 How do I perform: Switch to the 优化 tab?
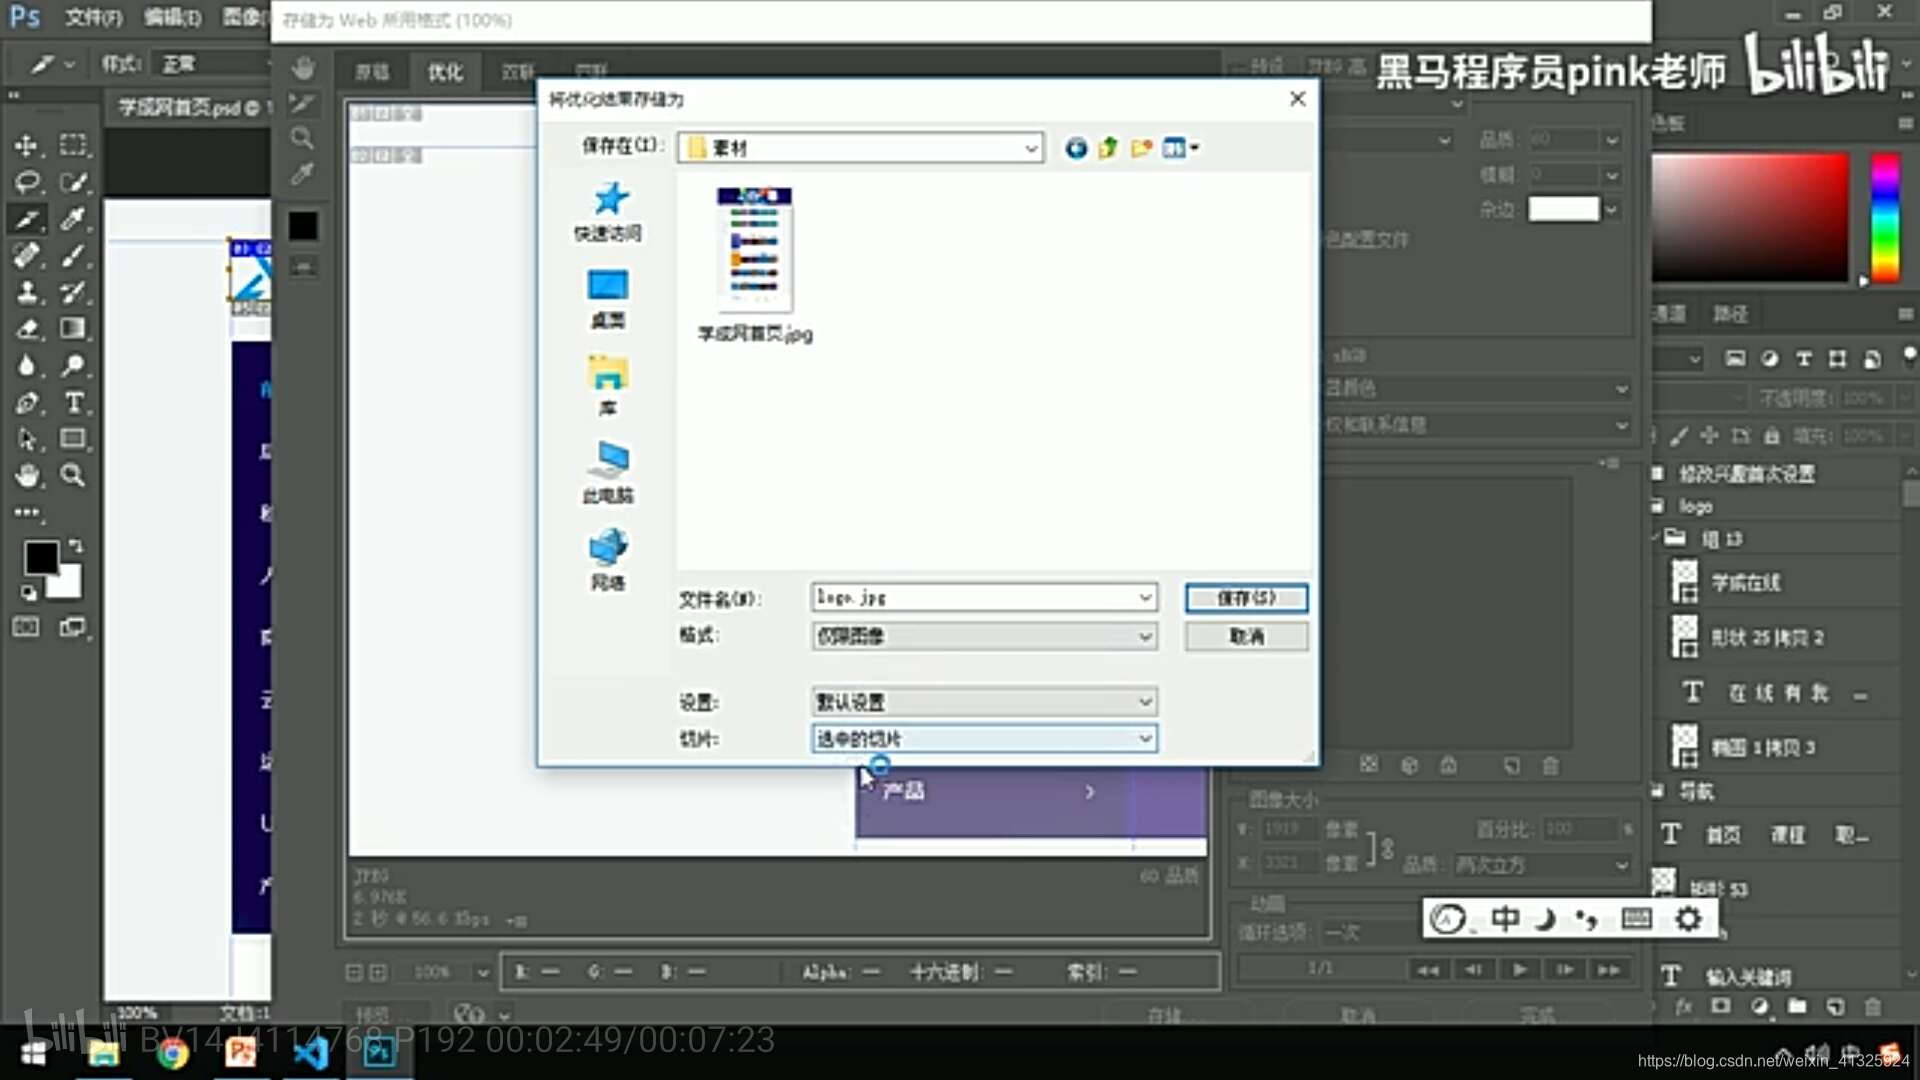[445, 72]
